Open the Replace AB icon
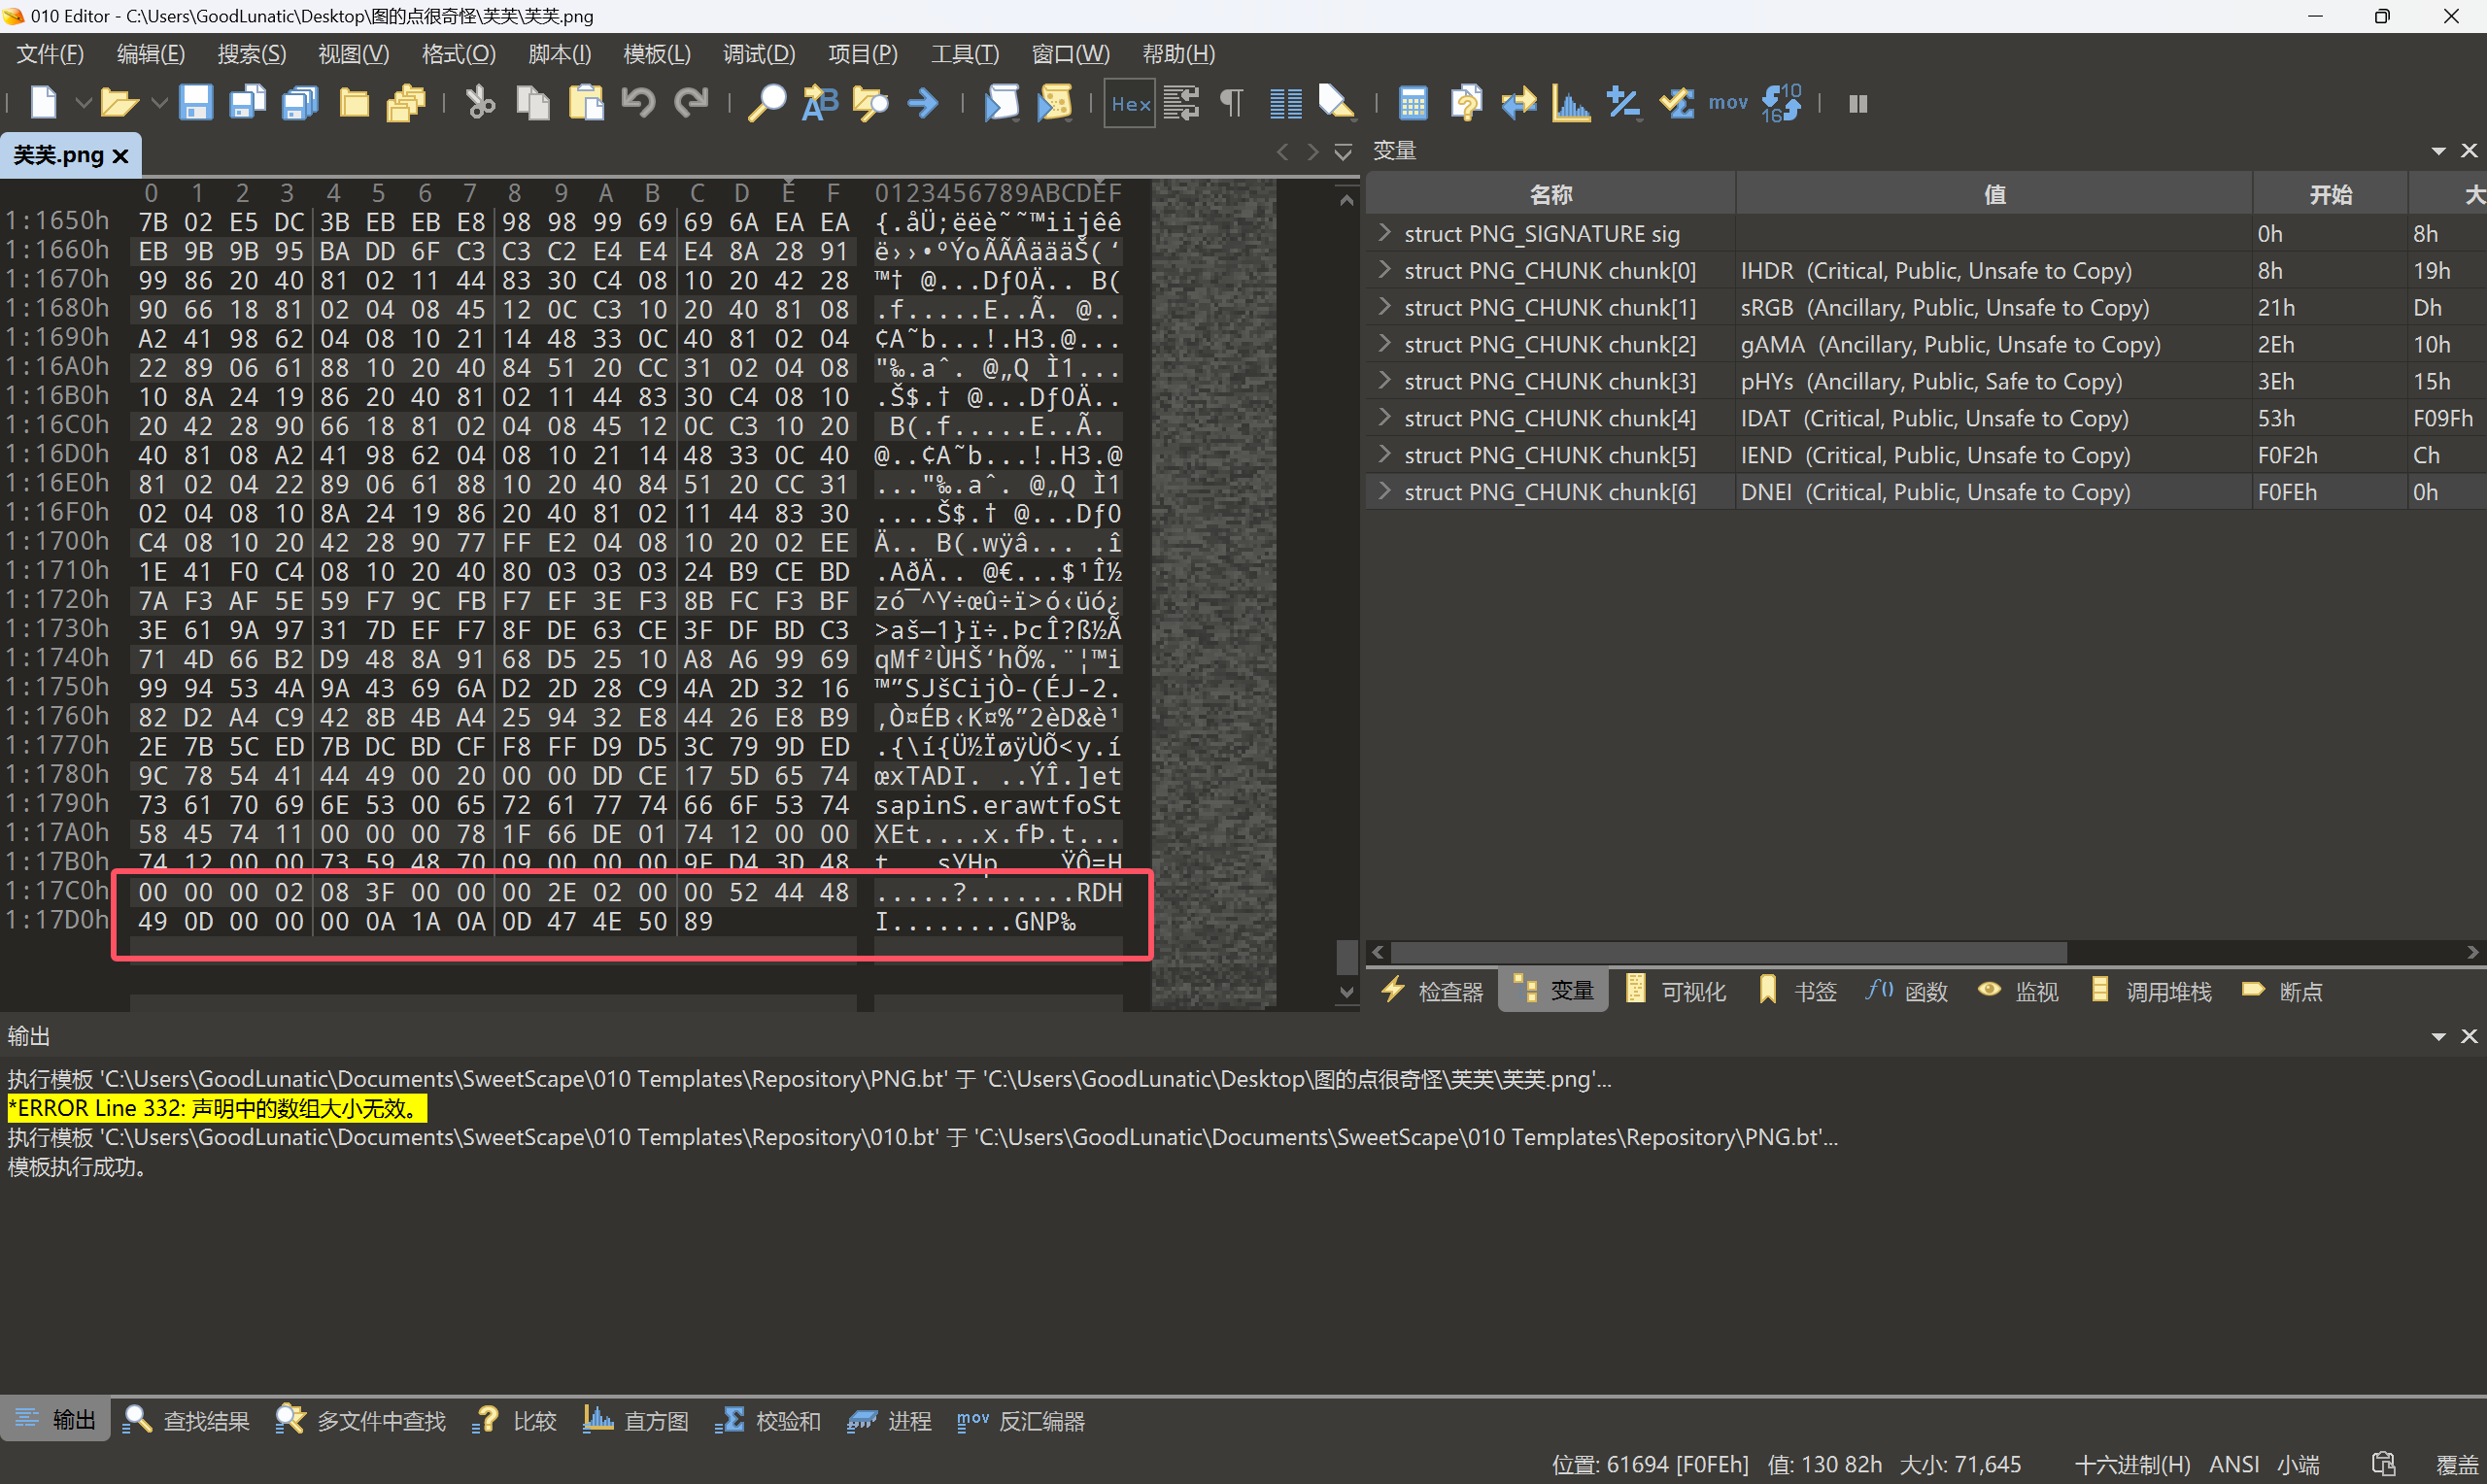 (x=820, y=103)
